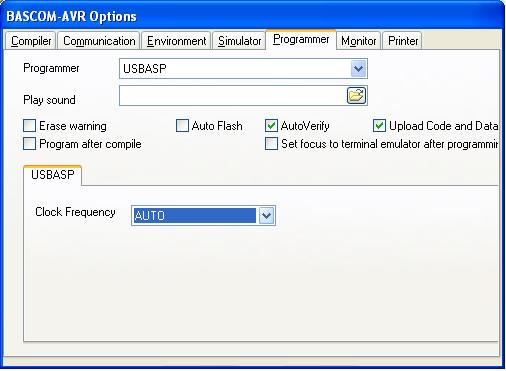Select the Simulator tab
This screenshot has height=371, width=506.
click(239, 41)
